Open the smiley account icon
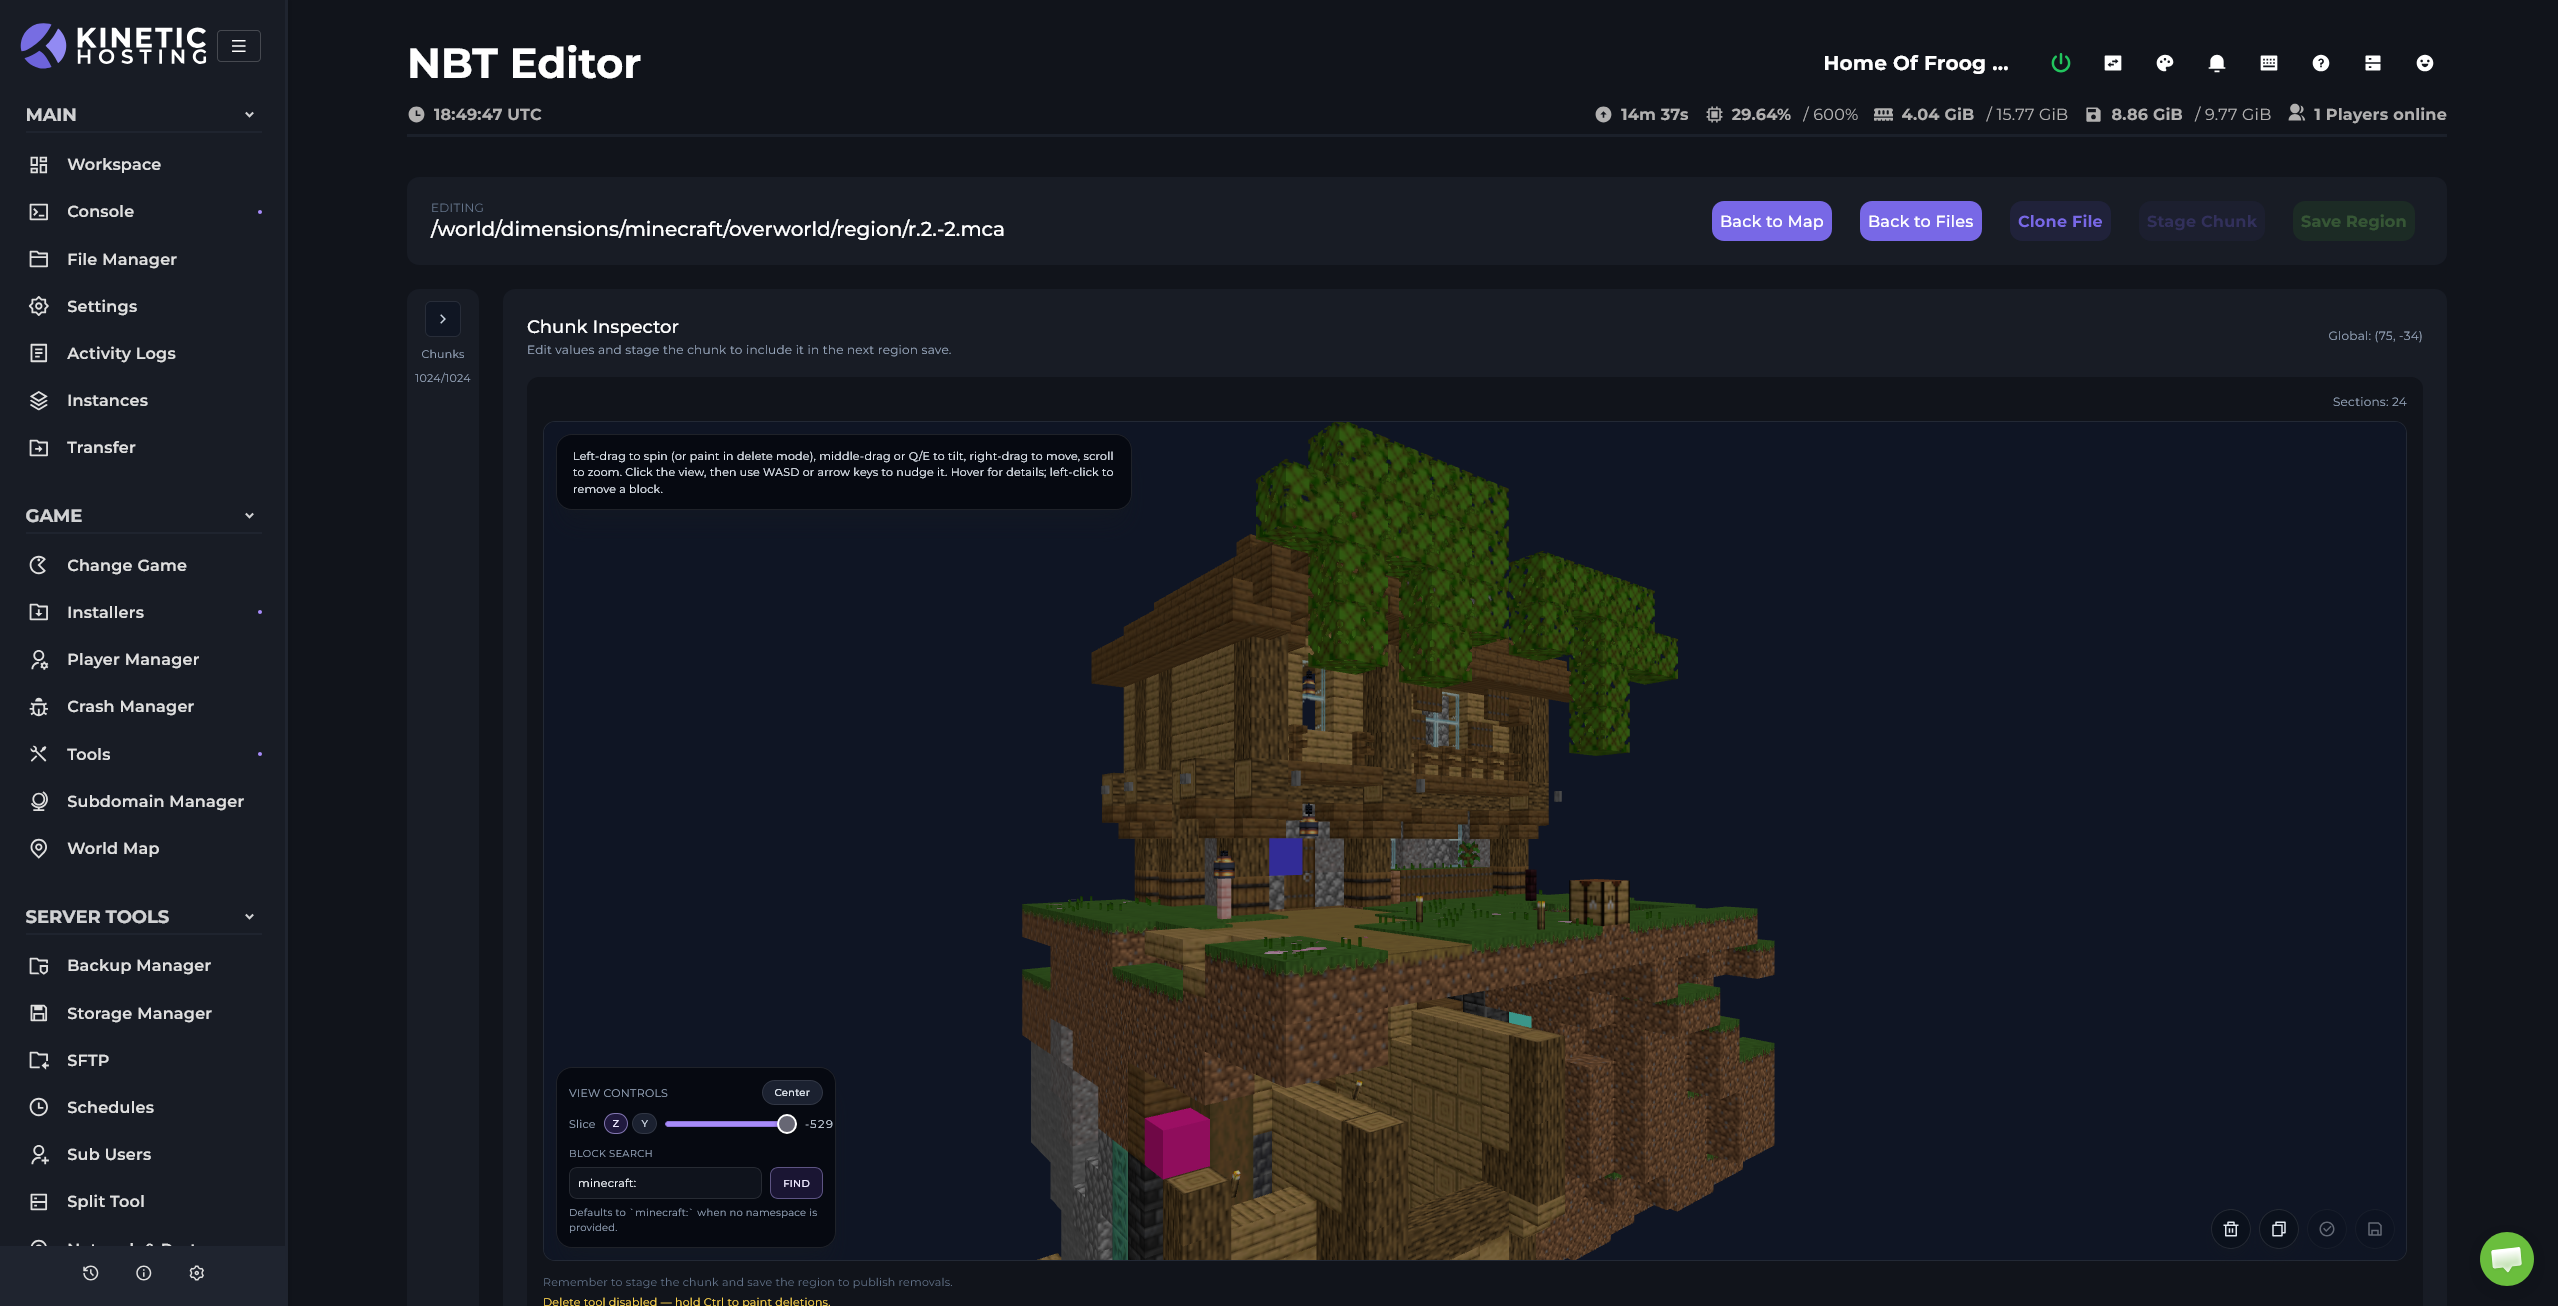Image resolution: width=2558 pixels, height=1306 pixels. point(2424,63)
